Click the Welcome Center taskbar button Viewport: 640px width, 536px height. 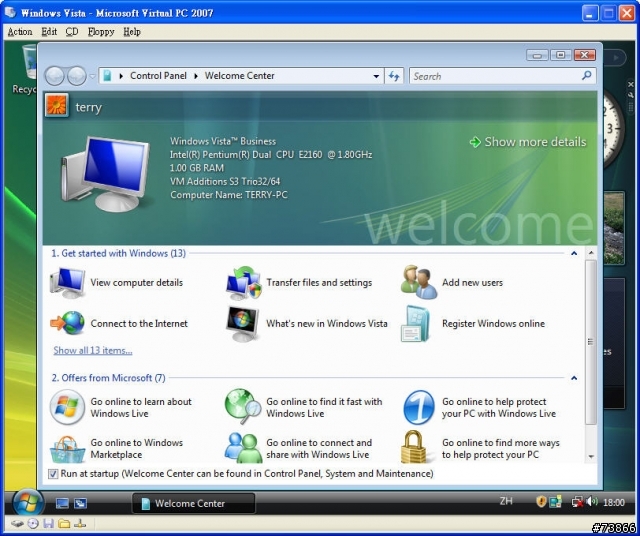194,503
